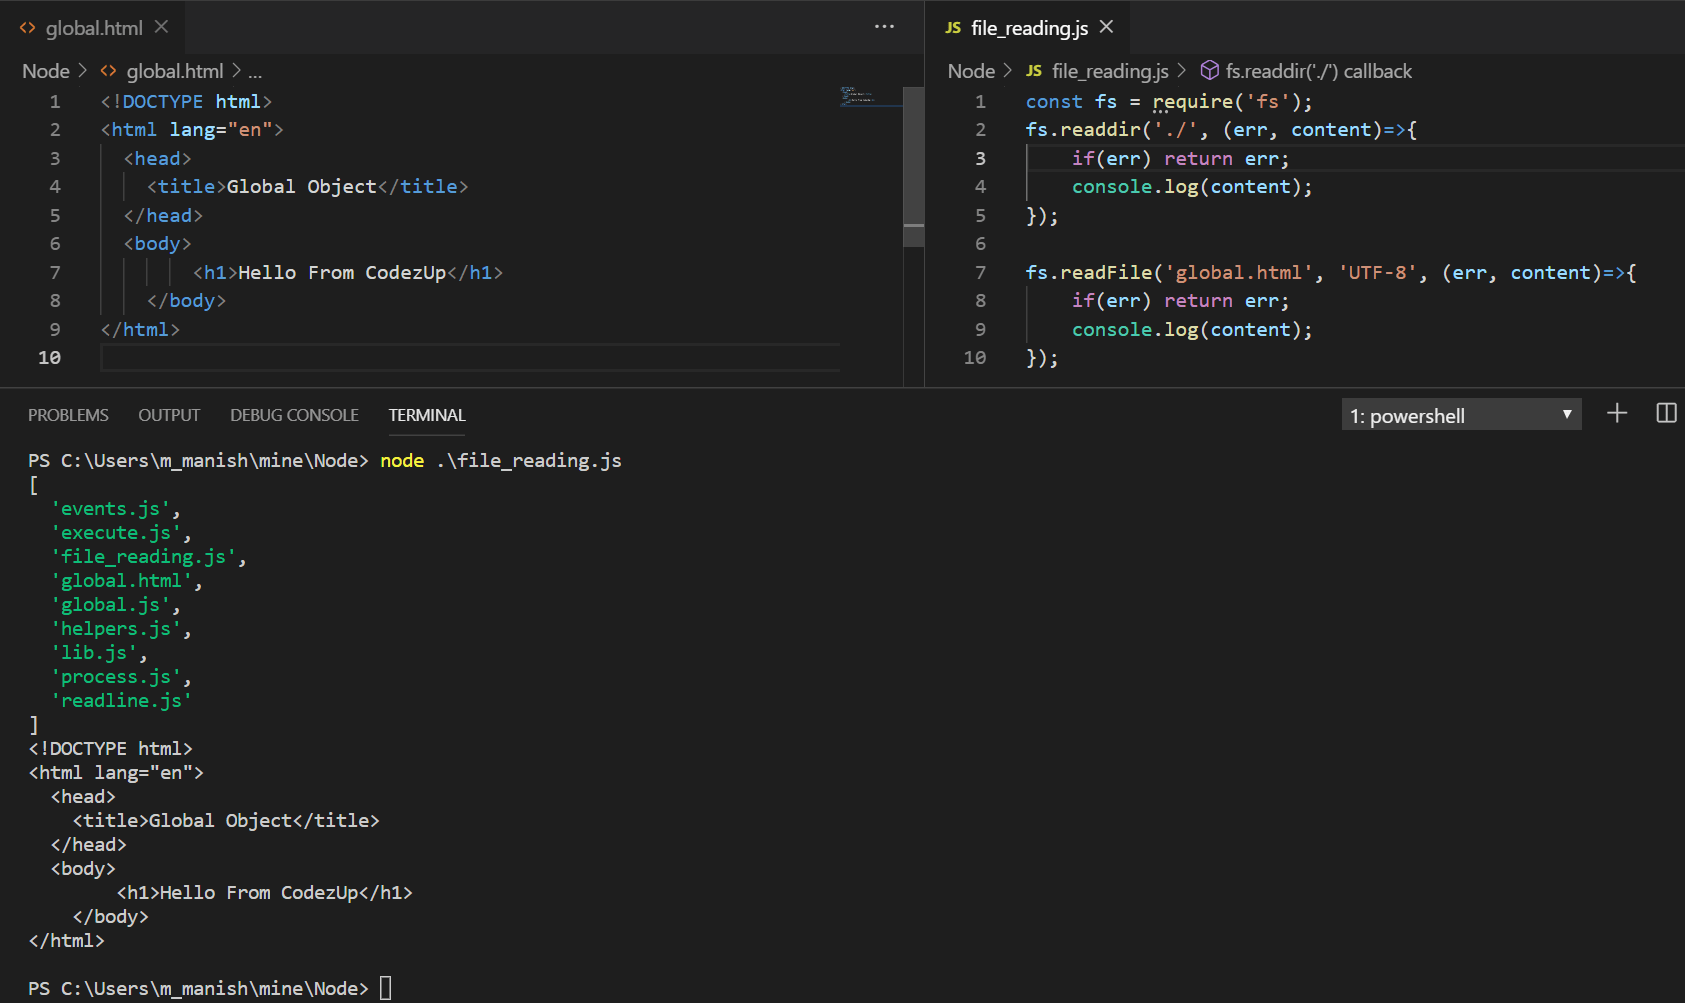The height and width of the screenshot is (1003, 1685).
Task: Click 'global.js' in terminal output
Action: (x=110, y=605)
